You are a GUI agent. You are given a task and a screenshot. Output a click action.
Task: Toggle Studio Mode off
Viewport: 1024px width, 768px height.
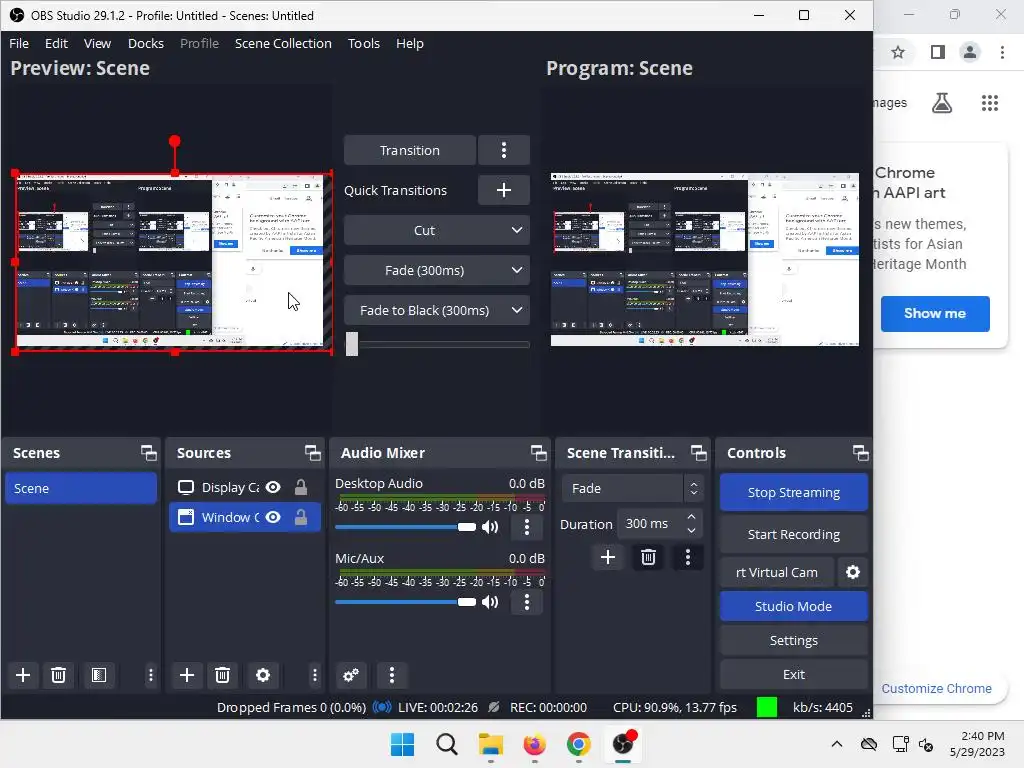coord(793,606)
